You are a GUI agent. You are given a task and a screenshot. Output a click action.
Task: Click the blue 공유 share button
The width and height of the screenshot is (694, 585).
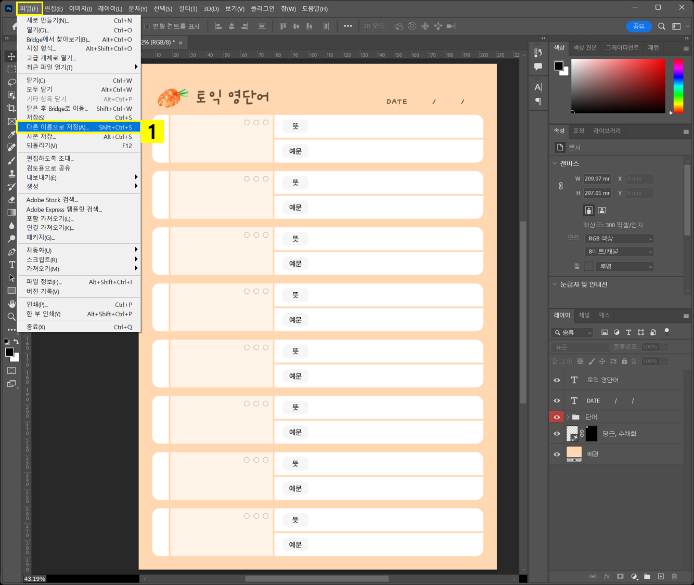coord(637,26)
